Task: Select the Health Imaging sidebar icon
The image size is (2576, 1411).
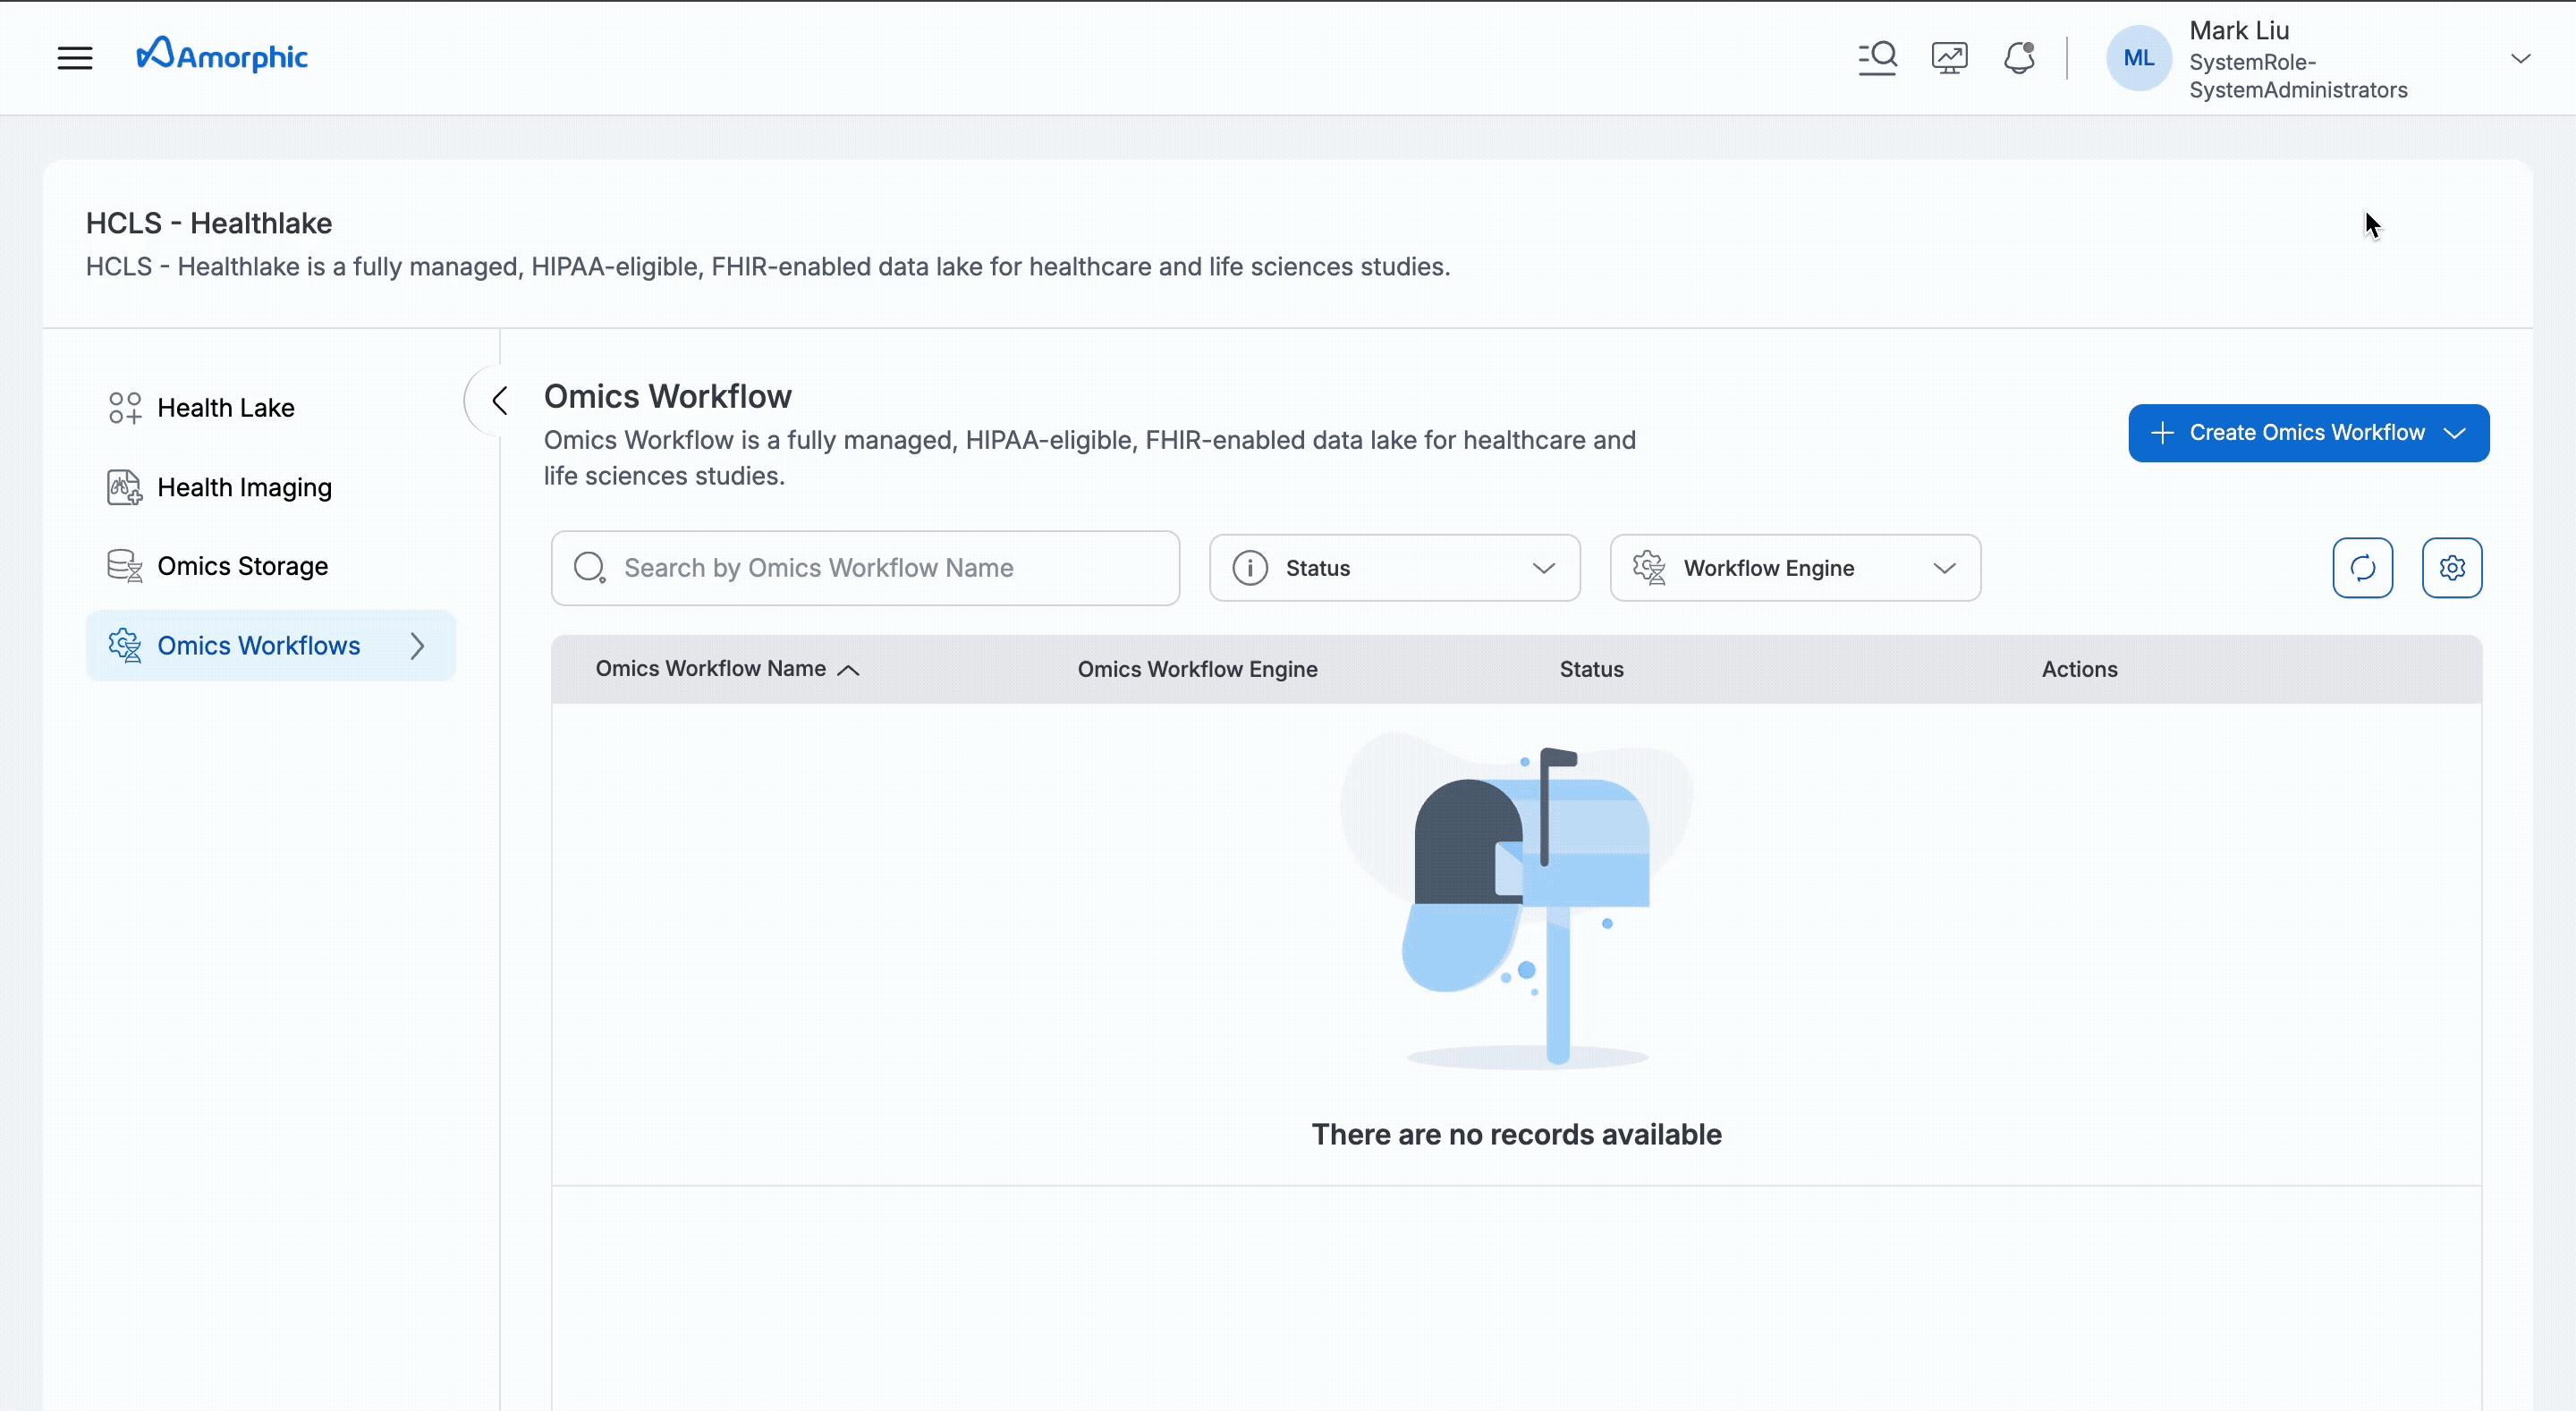Action: pos(123,486)
